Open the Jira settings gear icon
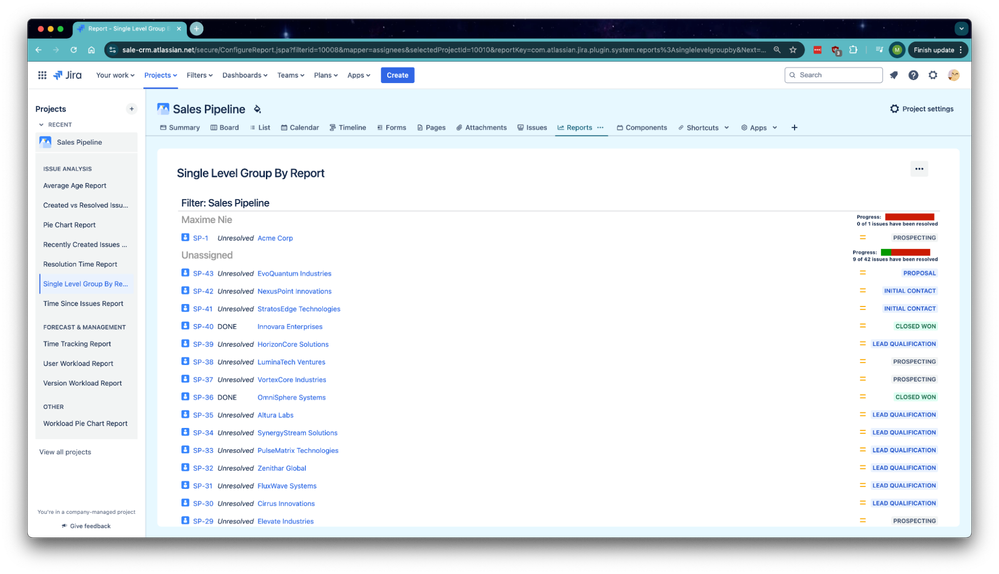Image resolution: width=999 pixels, height=574 pixels. pos(933,75)
